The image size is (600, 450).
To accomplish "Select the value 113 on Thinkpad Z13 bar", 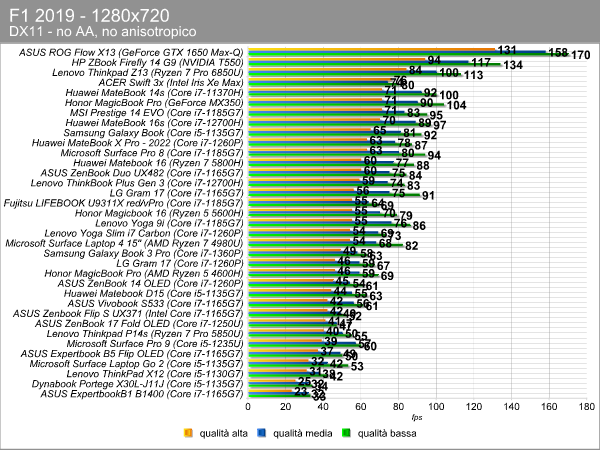I will click(473, 75).
